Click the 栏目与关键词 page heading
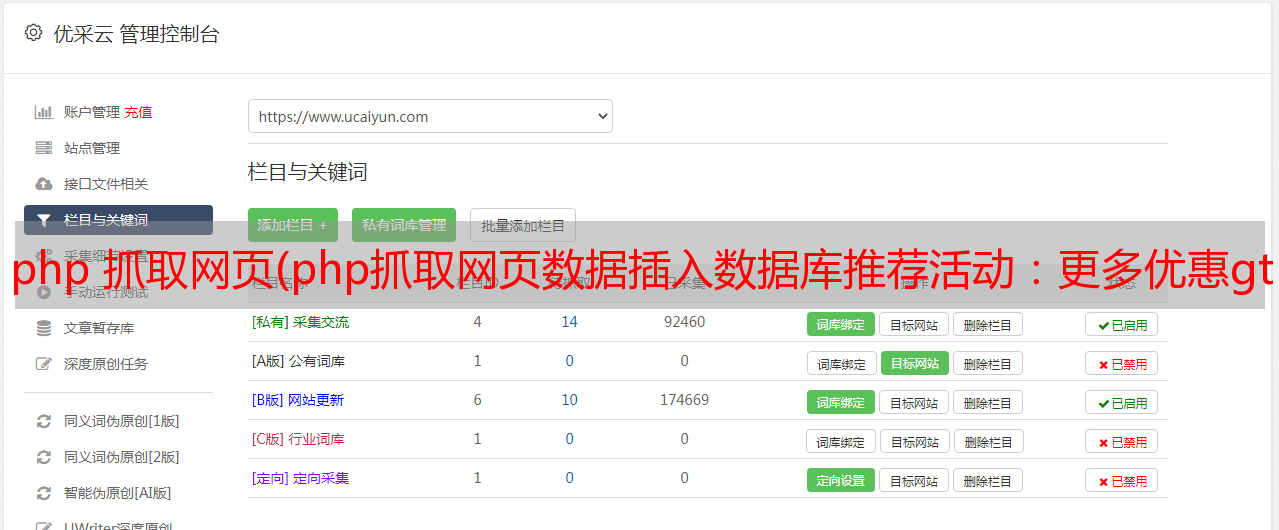This screenshot has width=1279, height=530. [308, 172]
